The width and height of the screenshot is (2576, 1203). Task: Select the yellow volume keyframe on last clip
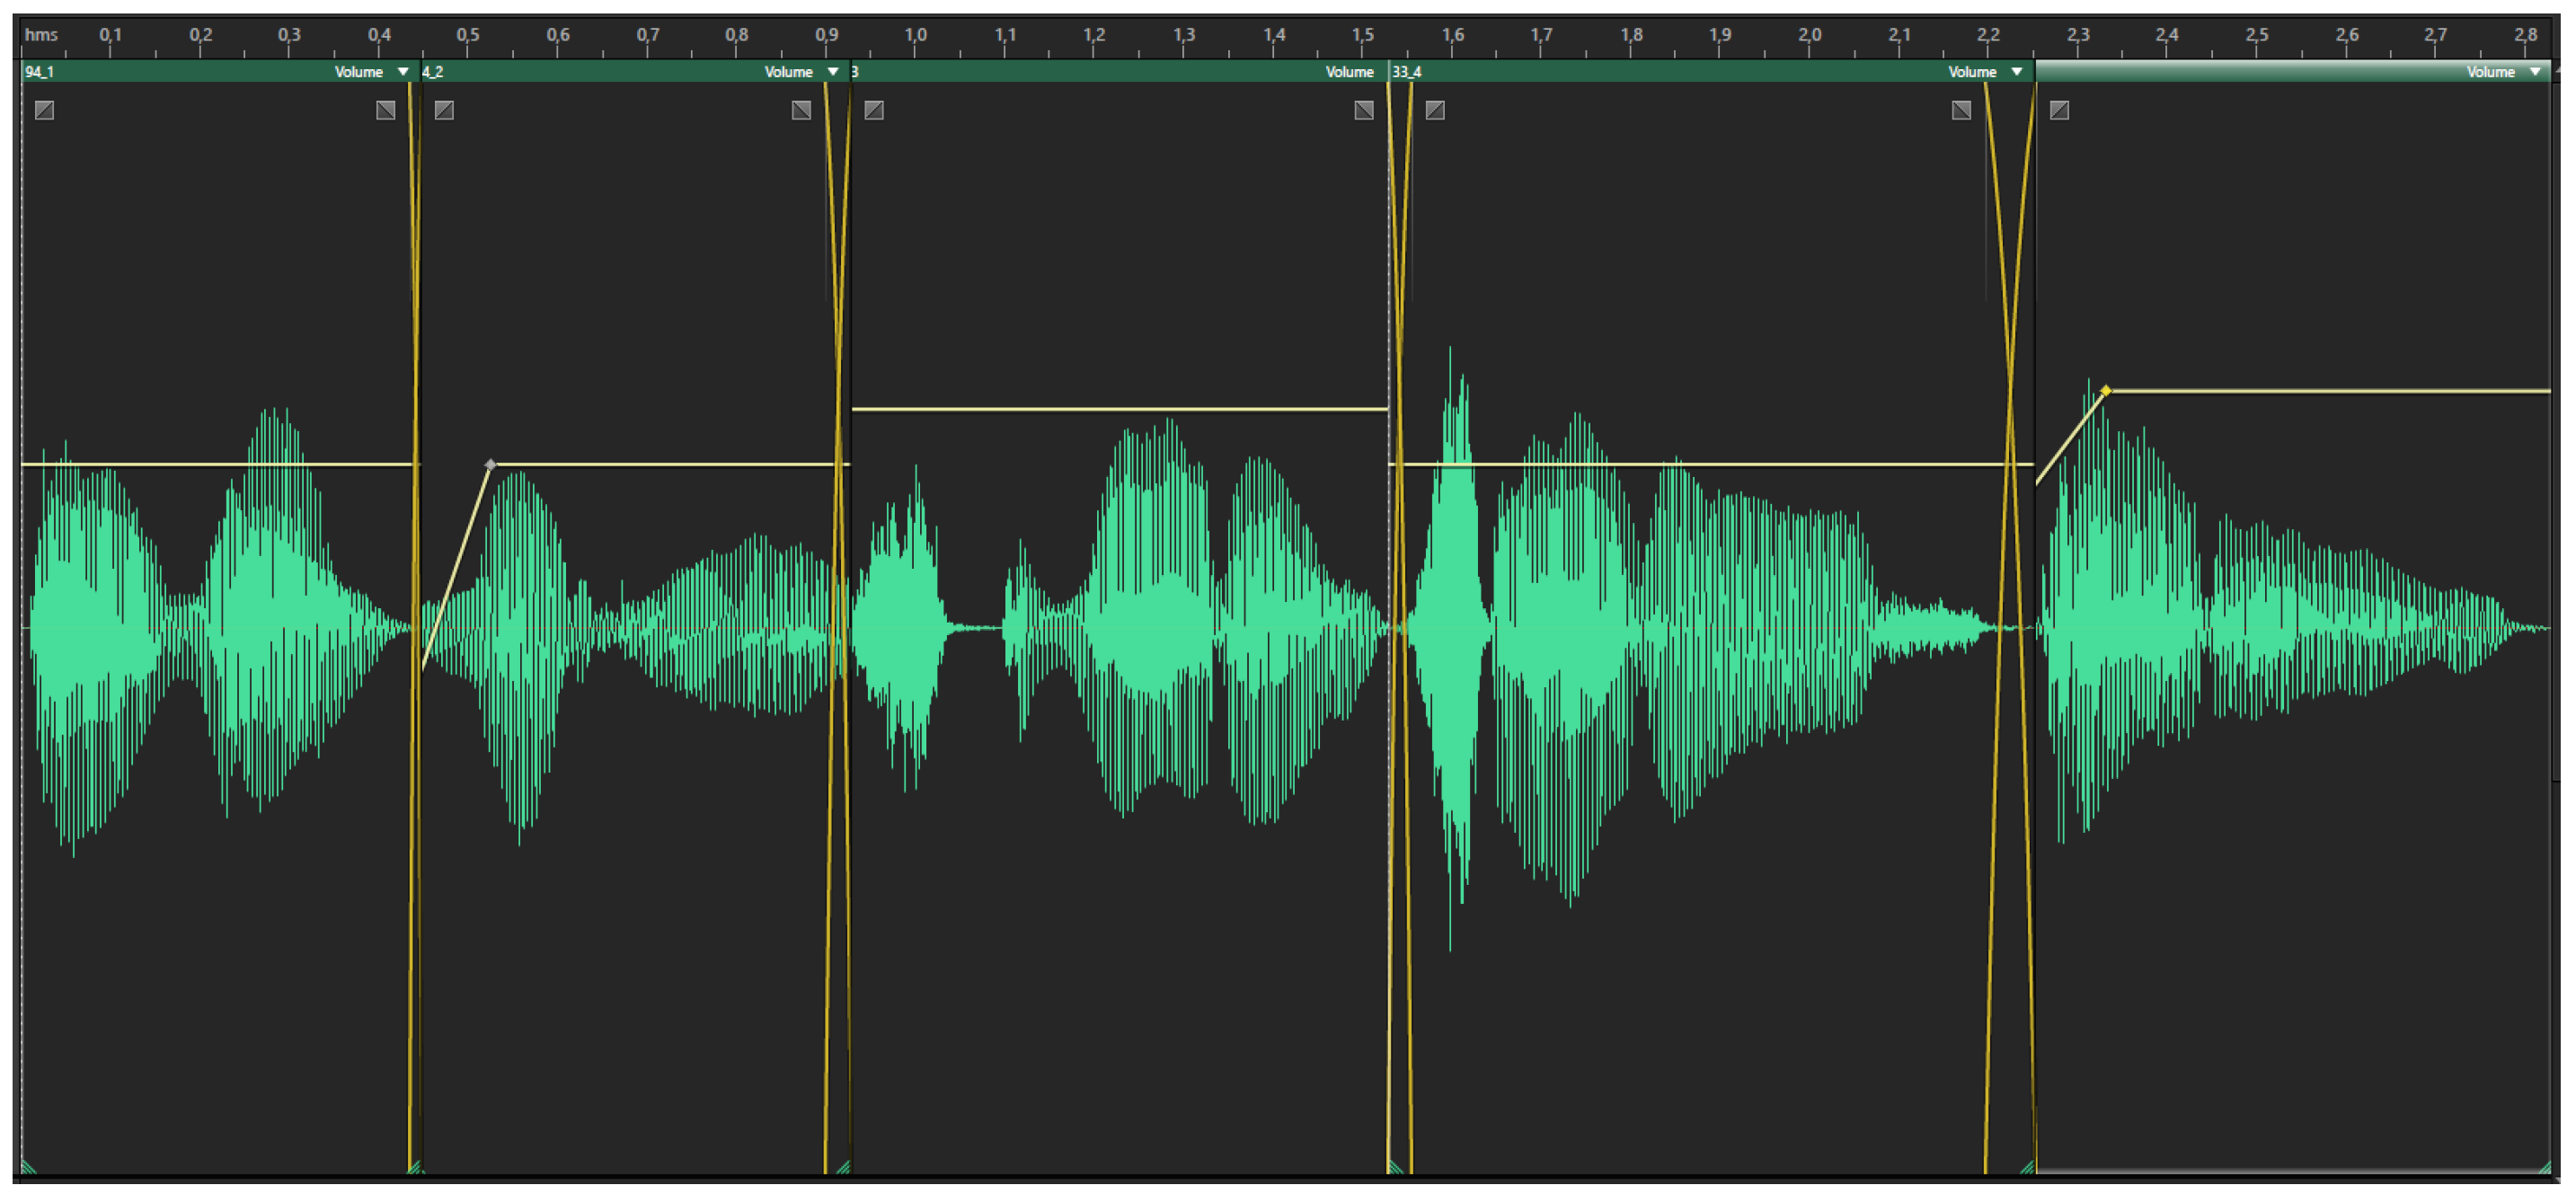(x=2106, y=391)
